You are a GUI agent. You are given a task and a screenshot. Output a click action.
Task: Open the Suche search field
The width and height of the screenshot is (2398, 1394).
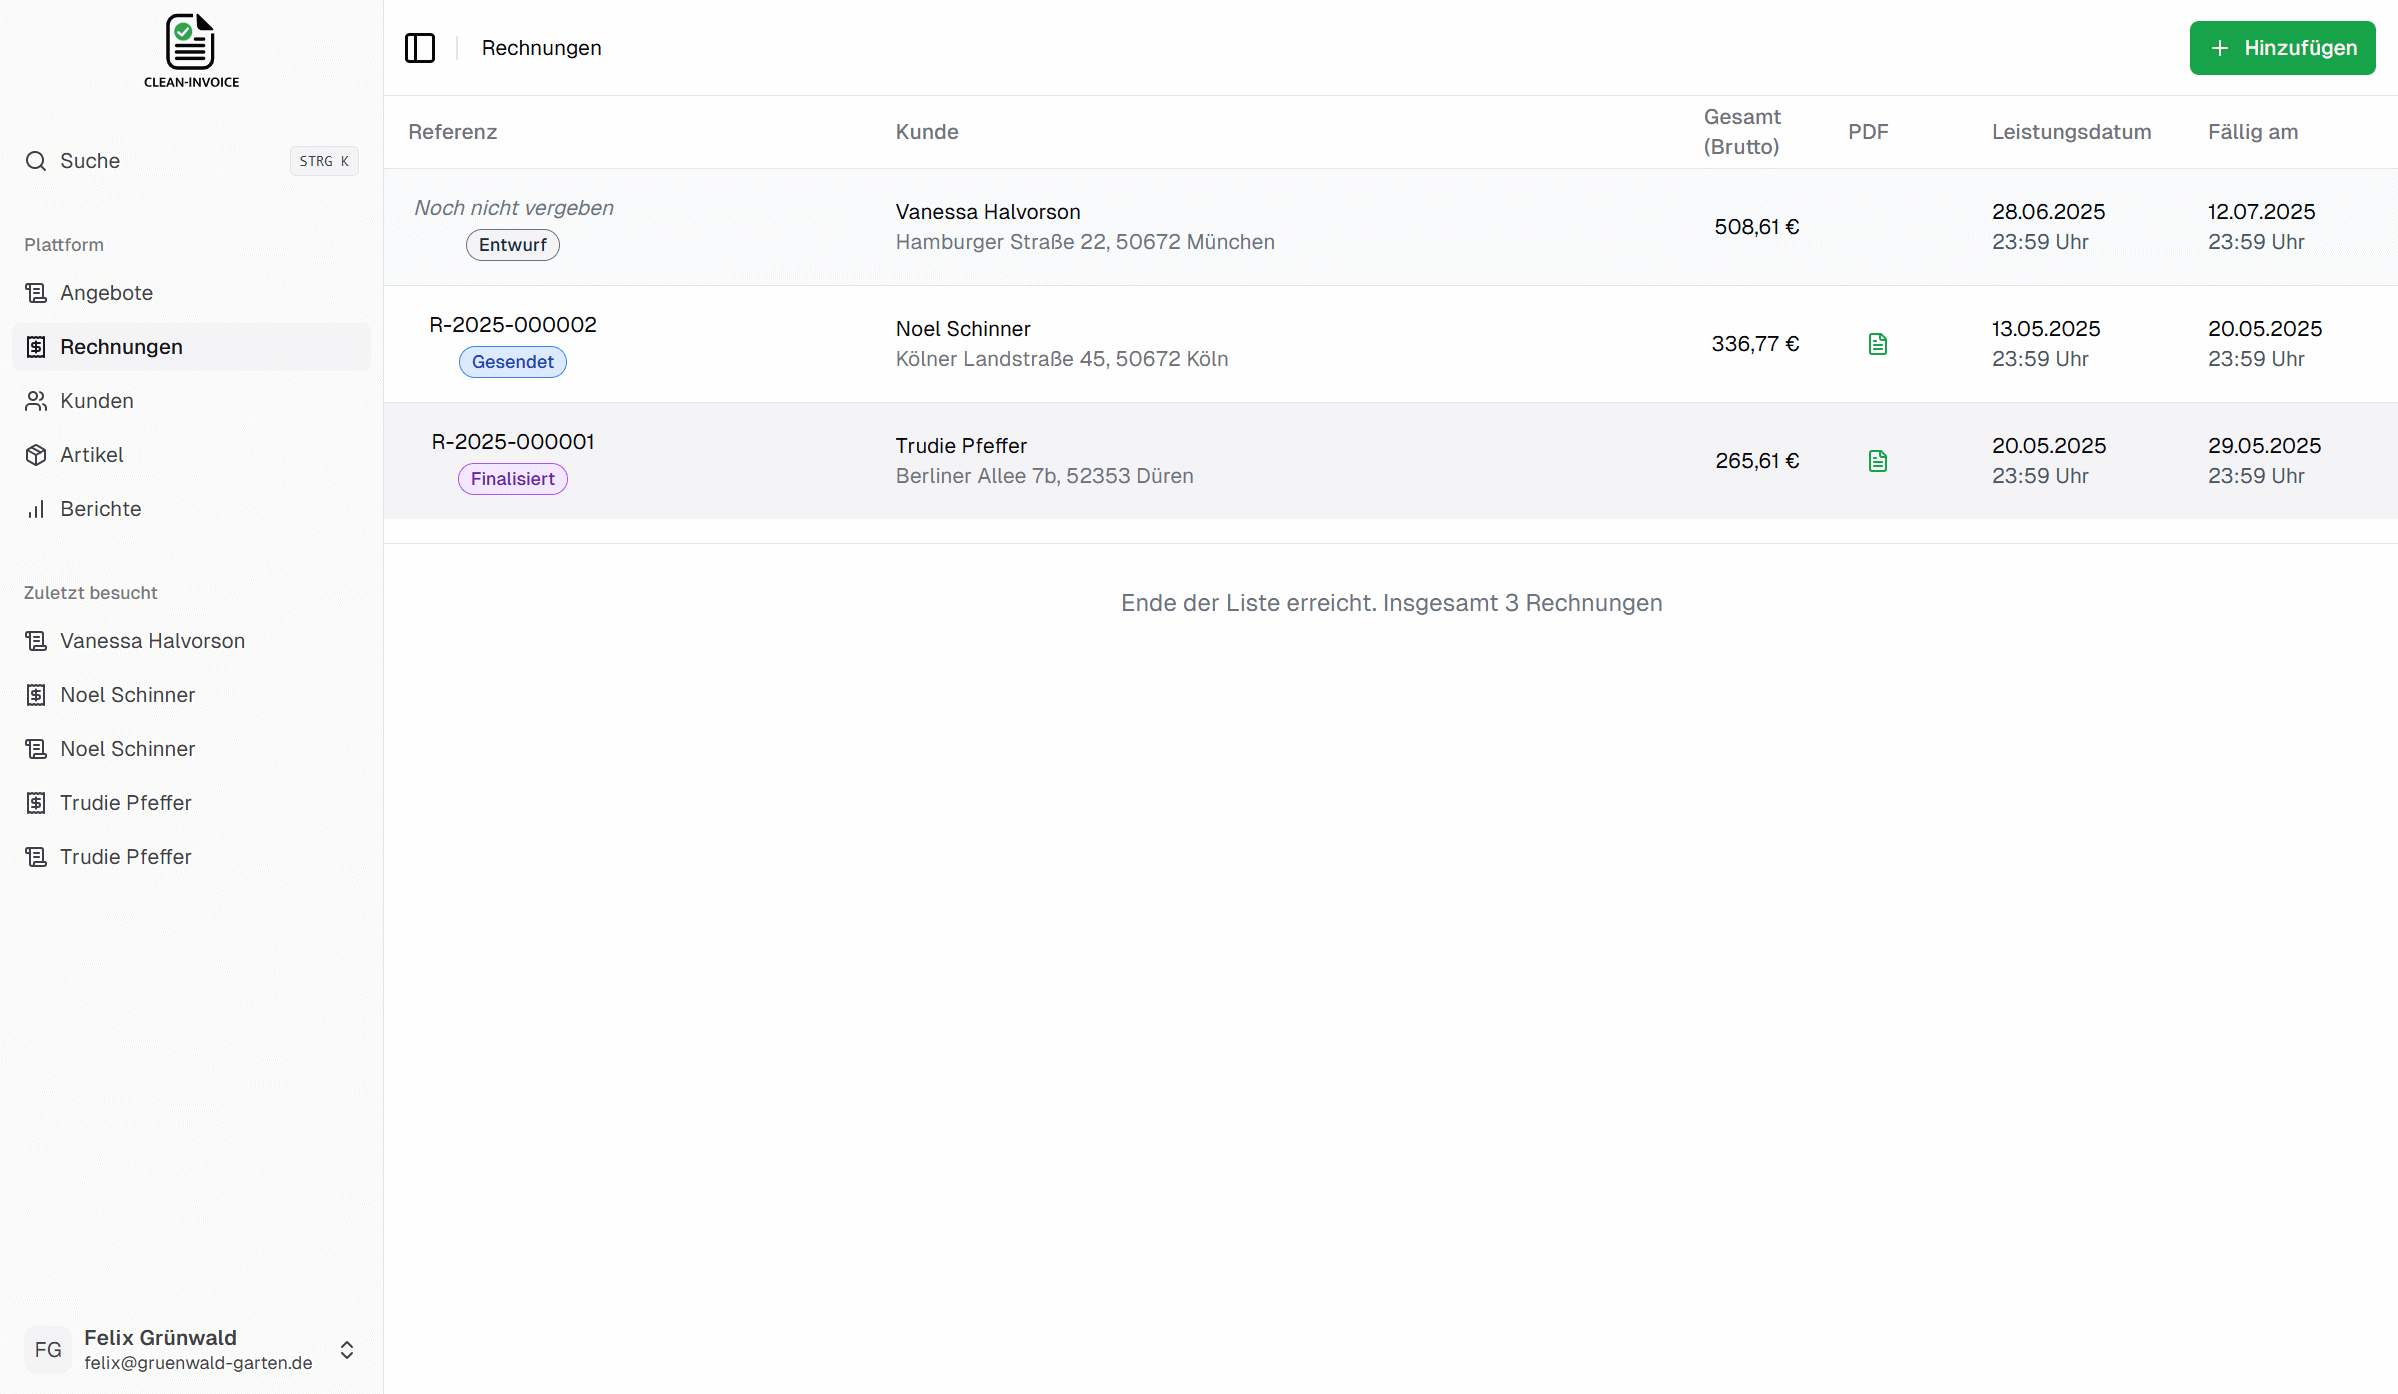(x=191, y=161)
